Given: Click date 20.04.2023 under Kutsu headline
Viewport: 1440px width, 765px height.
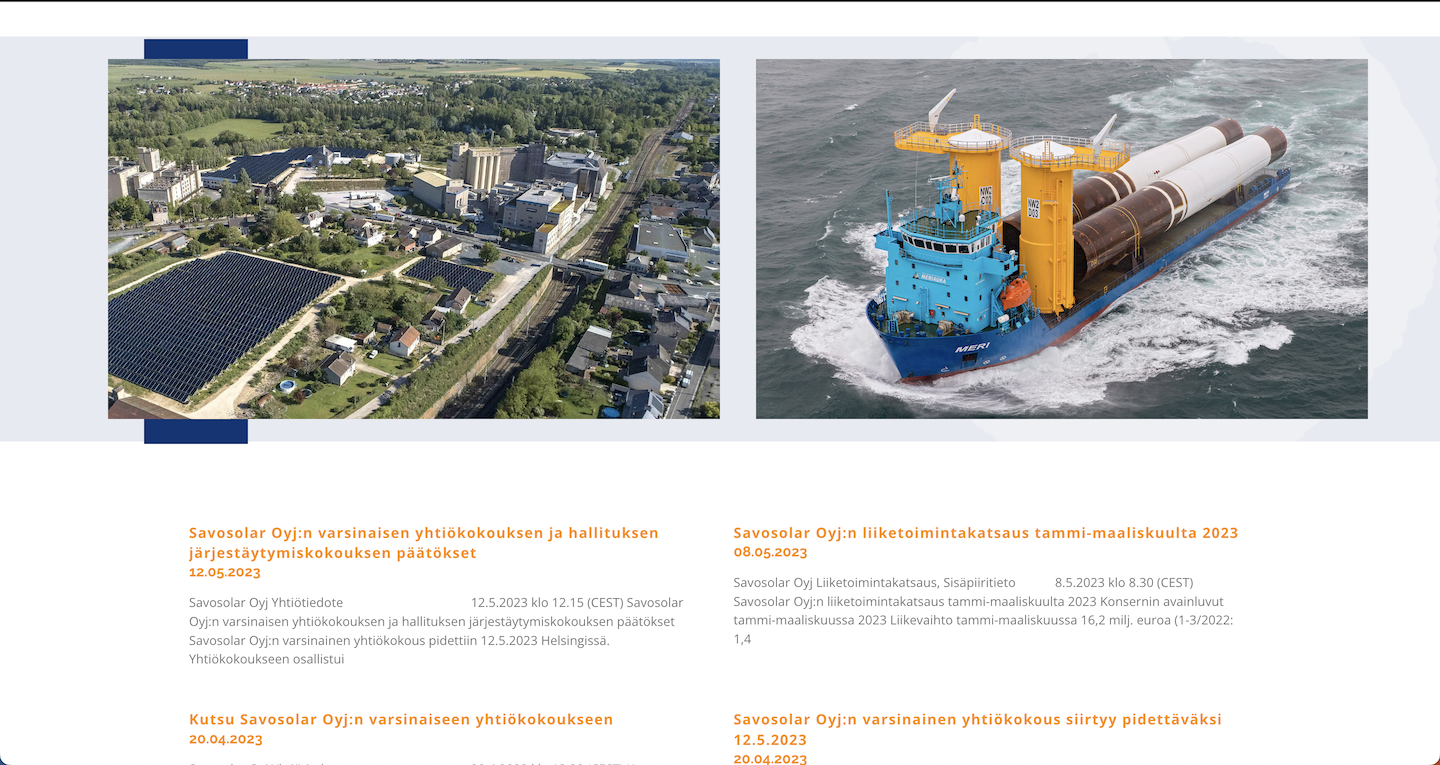Looking at the screenshot, I should pyautogui.click(x=225, y=739).
